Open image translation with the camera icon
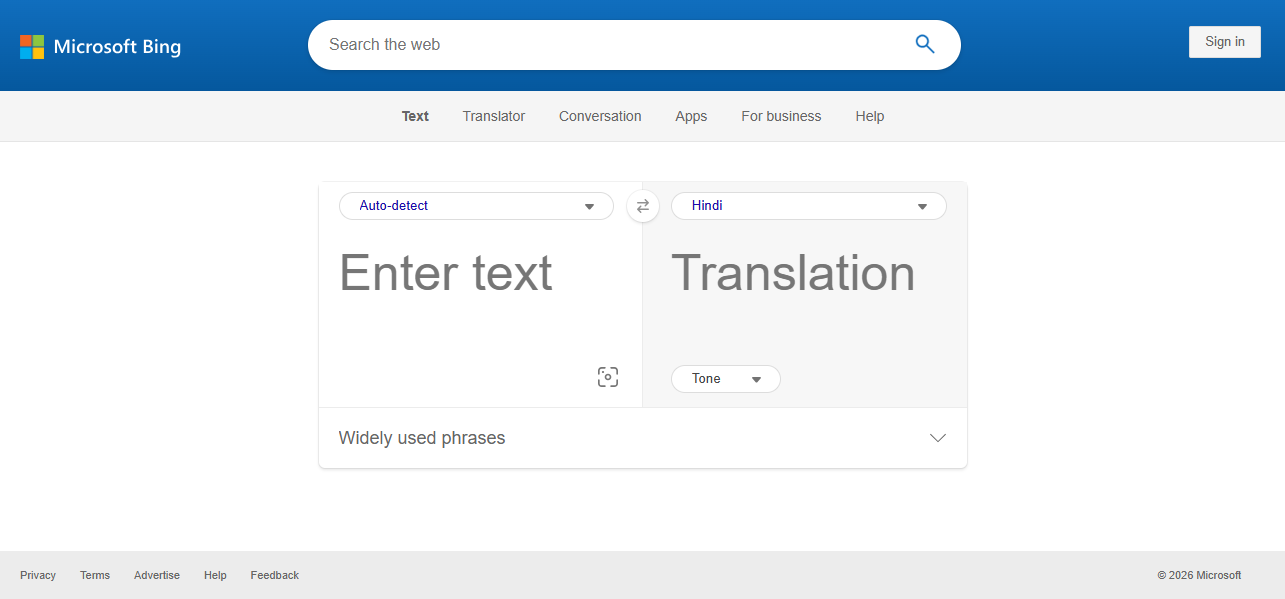 point(607,377)
